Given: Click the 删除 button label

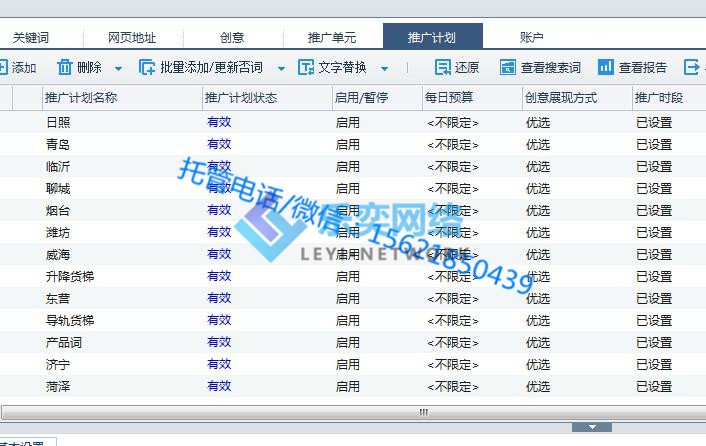Looking at the screenshot, I should point(89,68).
